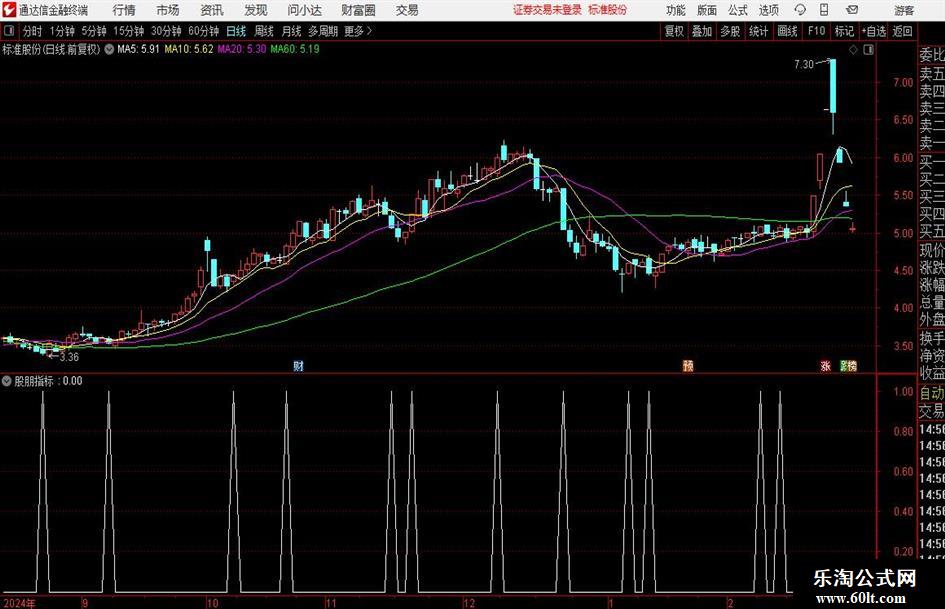
Task: Click the MA60: 5.19 indicator label
Action: (x=295, y=49)
